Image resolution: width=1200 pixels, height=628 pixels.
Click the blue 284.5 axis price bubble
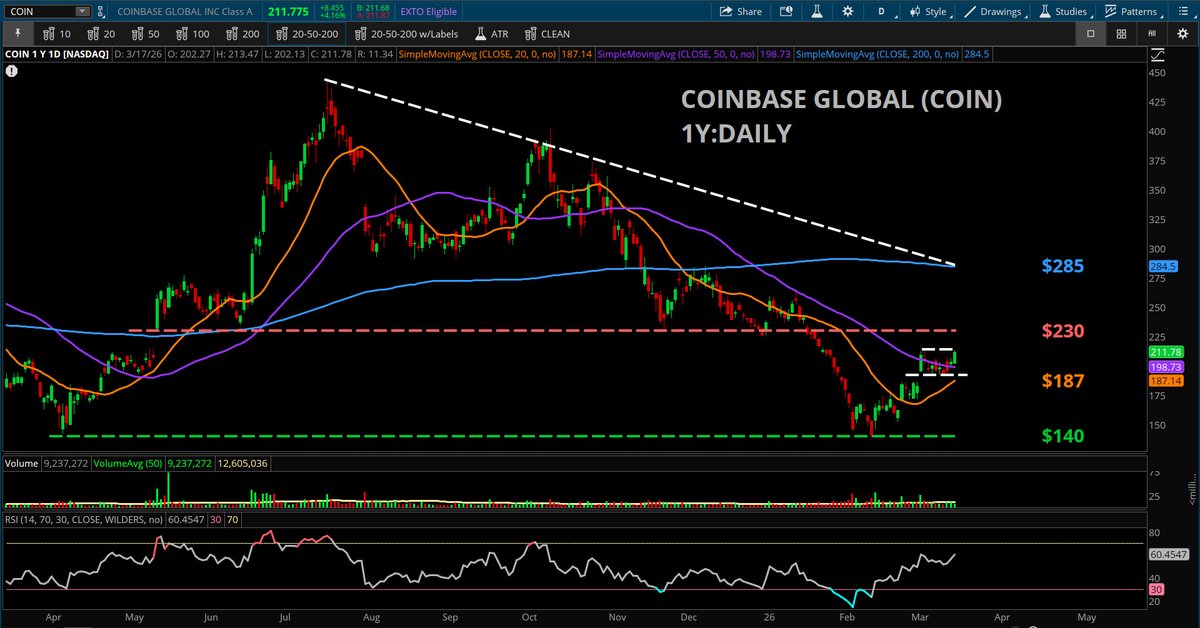tap(1161, 267)
